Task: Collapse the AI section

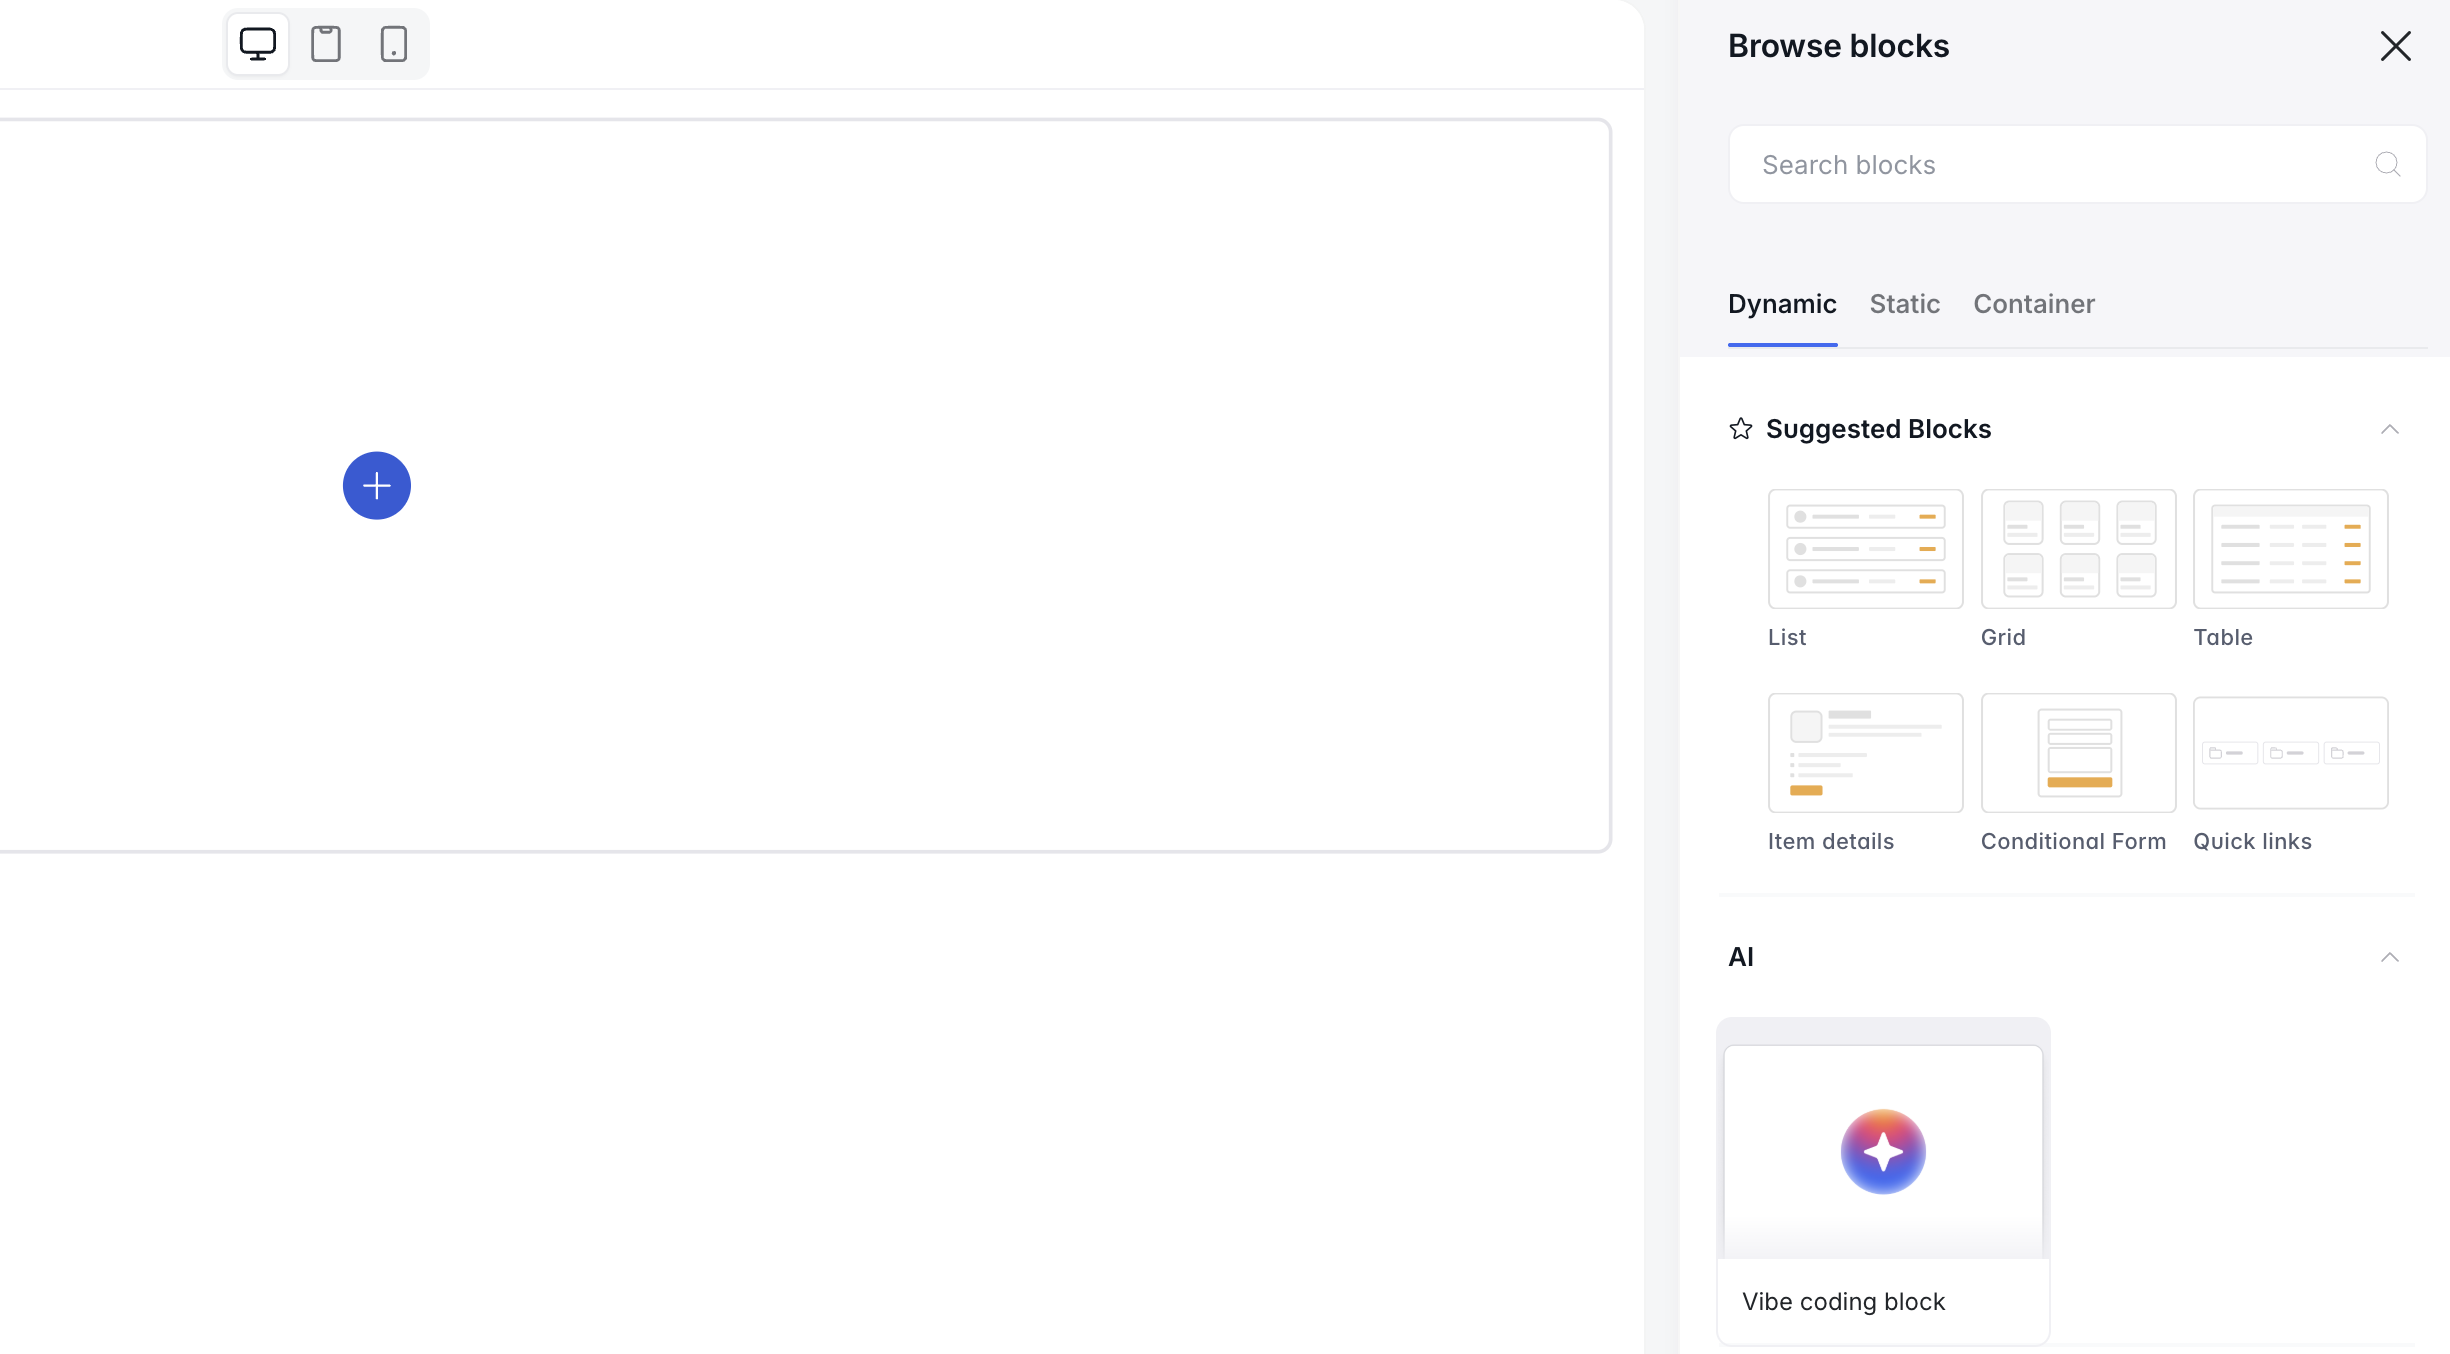Action: pos(2389,958)
